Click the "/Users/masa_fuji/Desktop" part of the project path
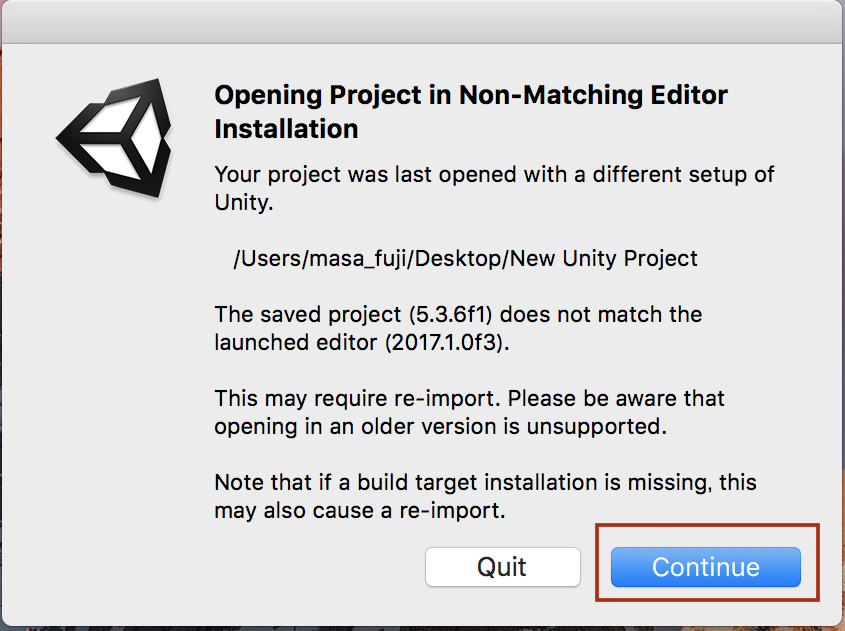The height and width of the screenshot is (631, 845). click(x=370, y=258)
